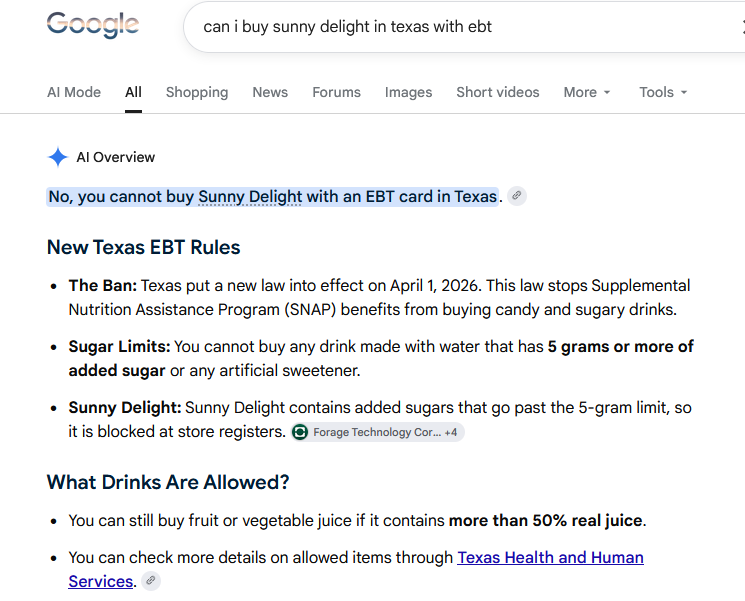Click the AI Overview label
Viewport: 745px width, 601px height.
(115, 157)
